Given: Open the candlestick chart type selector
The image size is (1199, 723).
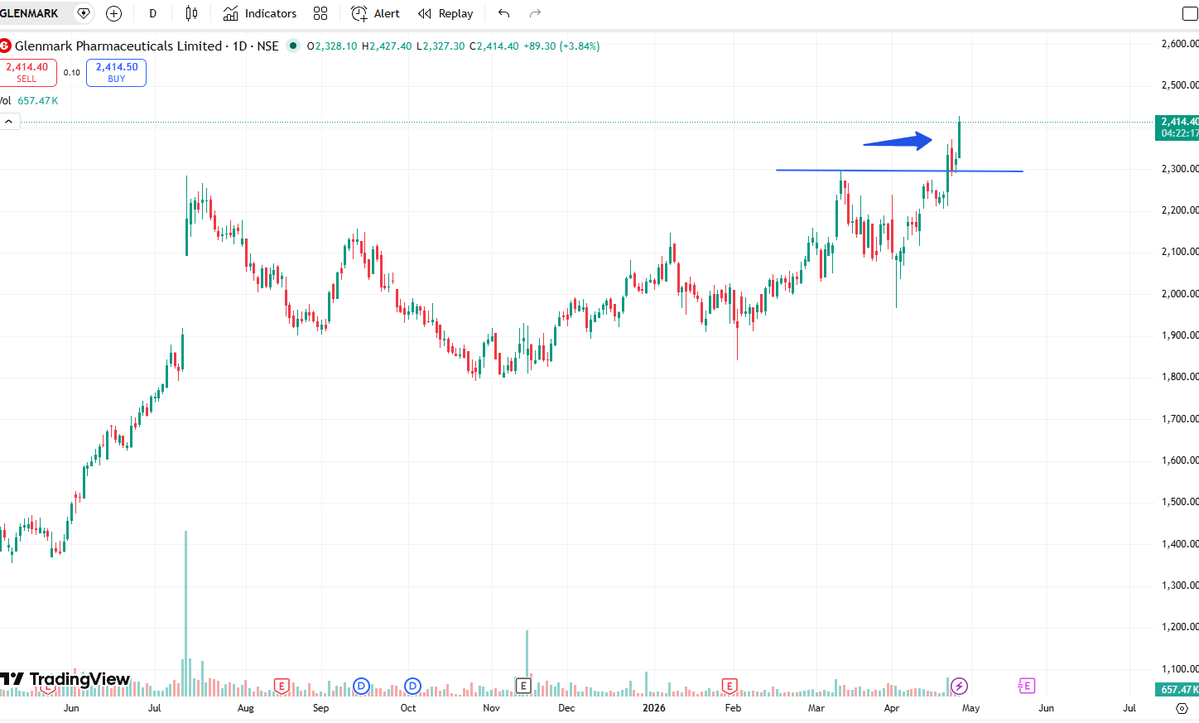Looking at the screenshot, I should click(x=191, y=13).
